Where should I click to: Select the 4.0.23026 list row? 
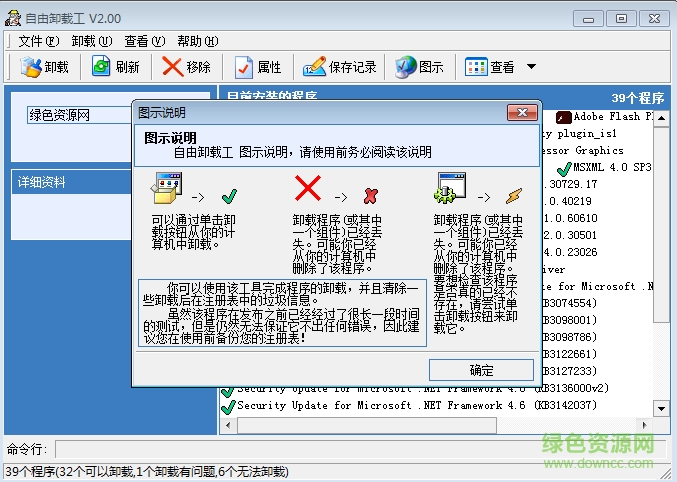[x=570, y=252]
